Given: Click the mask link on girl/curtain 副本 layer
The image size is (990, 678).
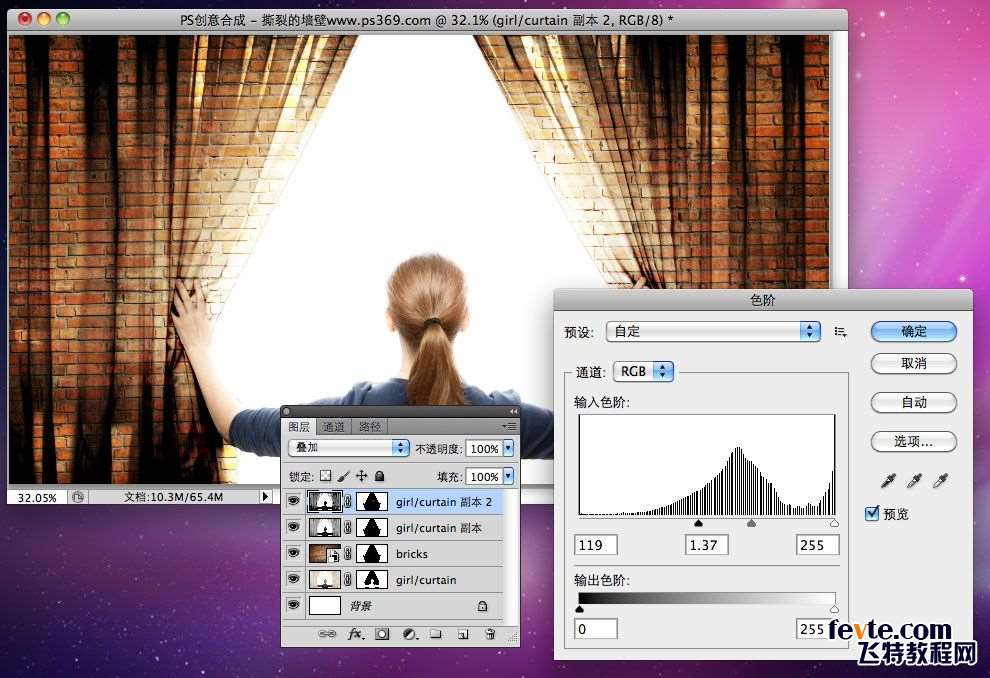Looking at the screenshot, I should (348, 528).
